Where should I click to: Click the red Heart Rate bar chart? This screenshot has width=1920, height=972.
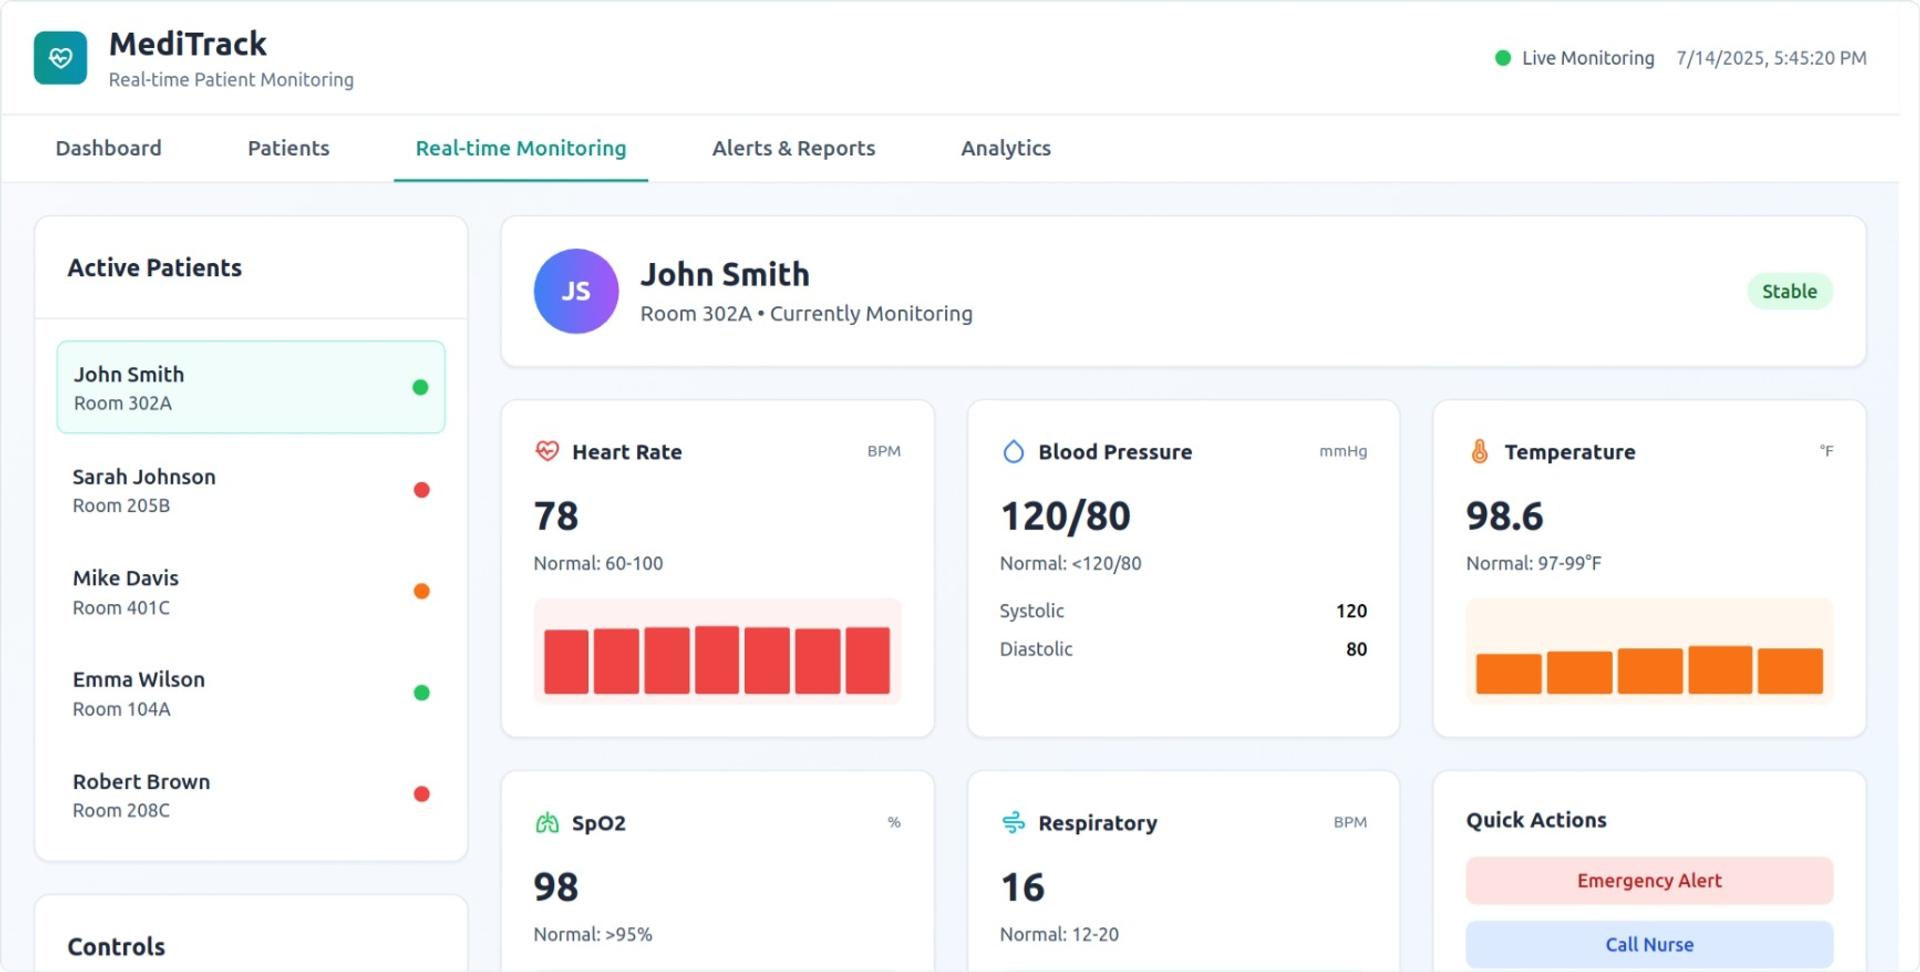click(717, 651)
